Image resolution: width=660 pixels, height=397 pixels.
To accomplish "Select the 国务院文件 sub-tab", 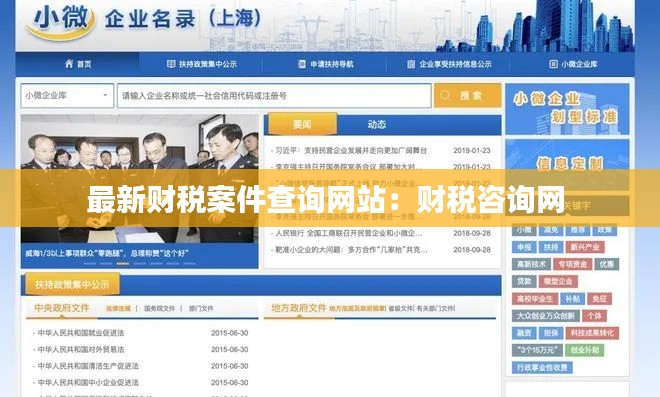I will 159,309.
